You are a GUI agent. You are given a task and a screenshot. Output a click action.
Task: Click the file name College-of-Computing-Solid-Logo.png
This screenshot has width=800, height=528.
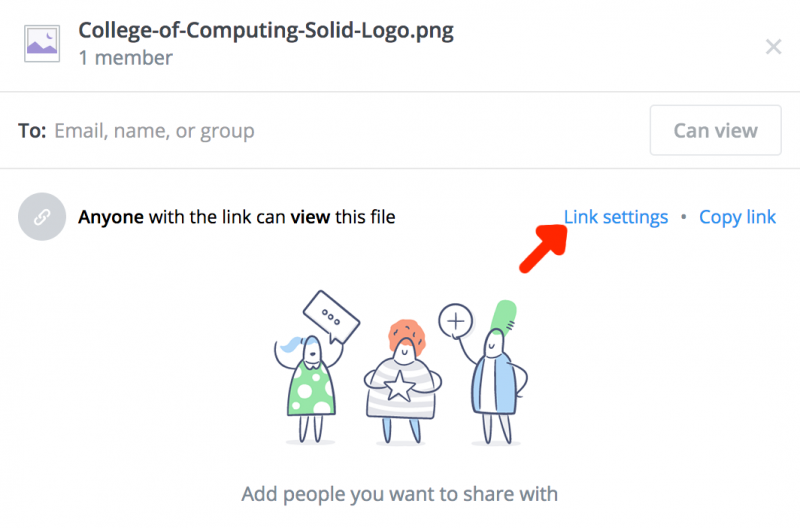point(265,31)
